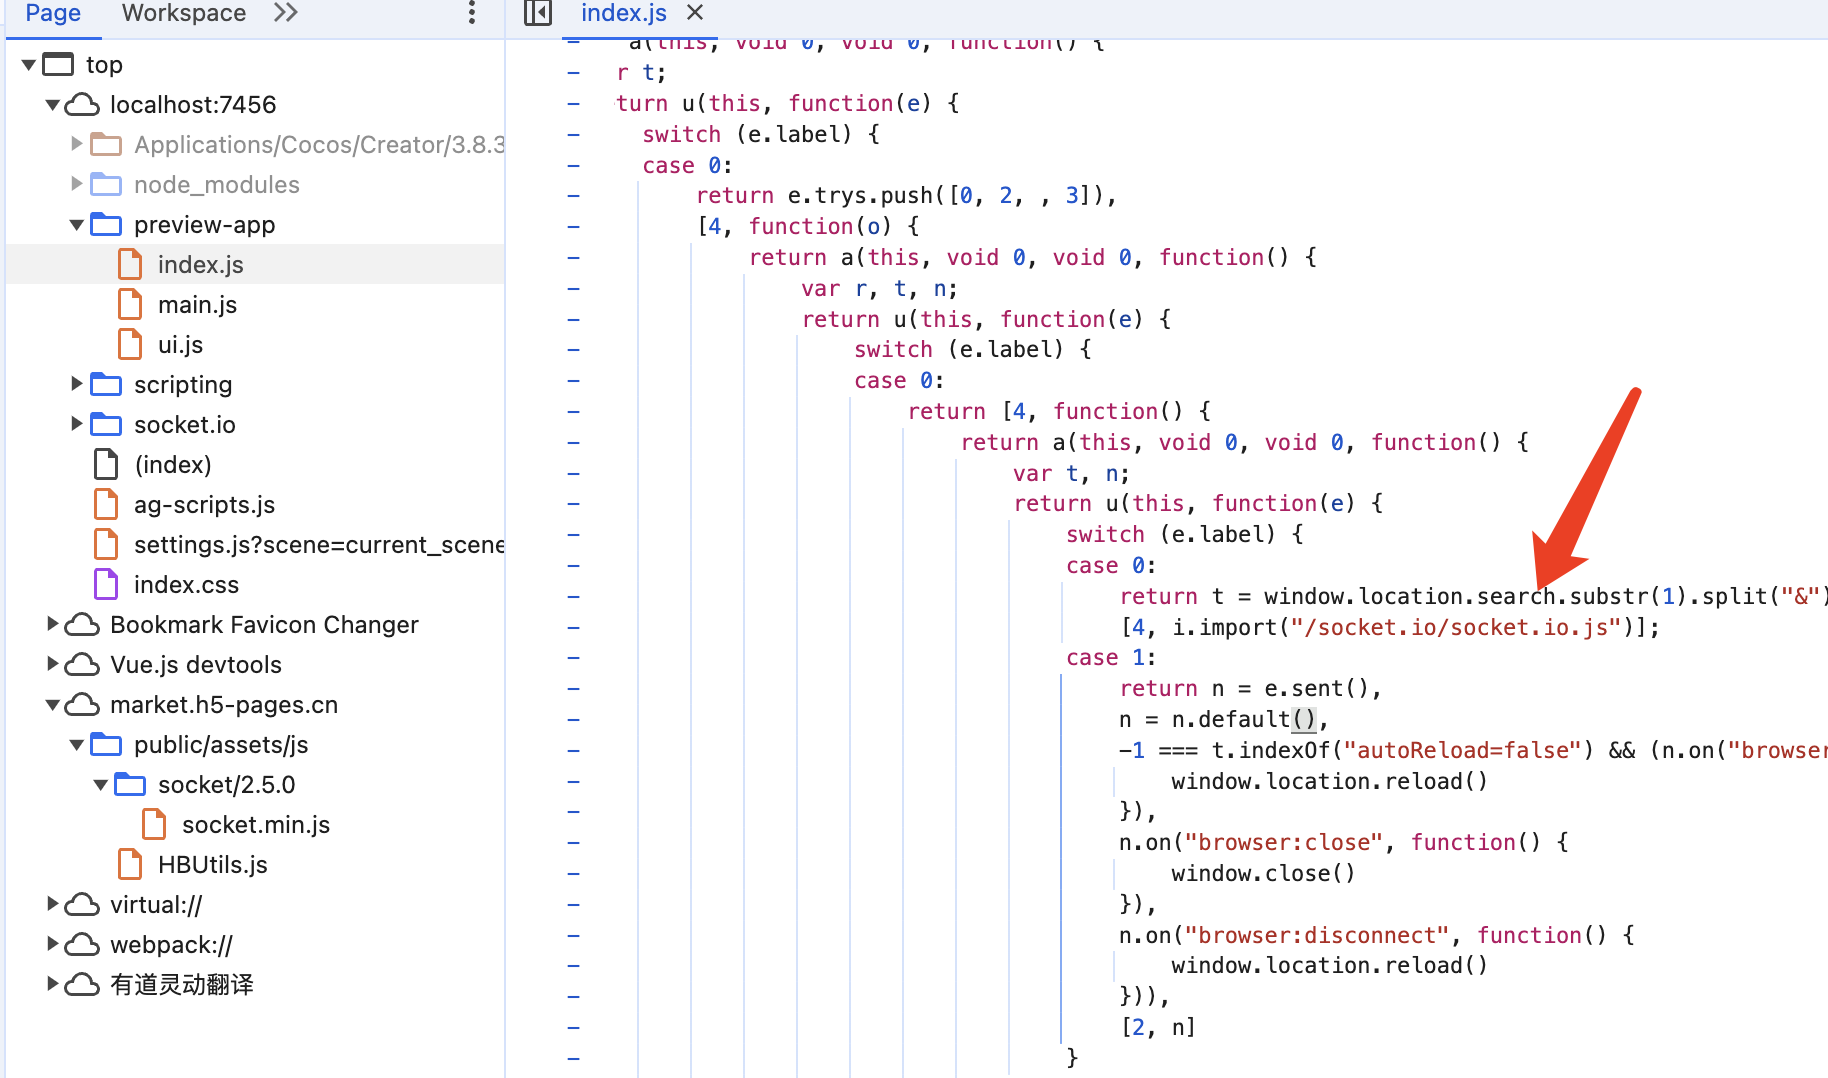Expand the Applications/Cocos/Creator folder
The image size is (1828, 1078).
(x=77, y=144)
